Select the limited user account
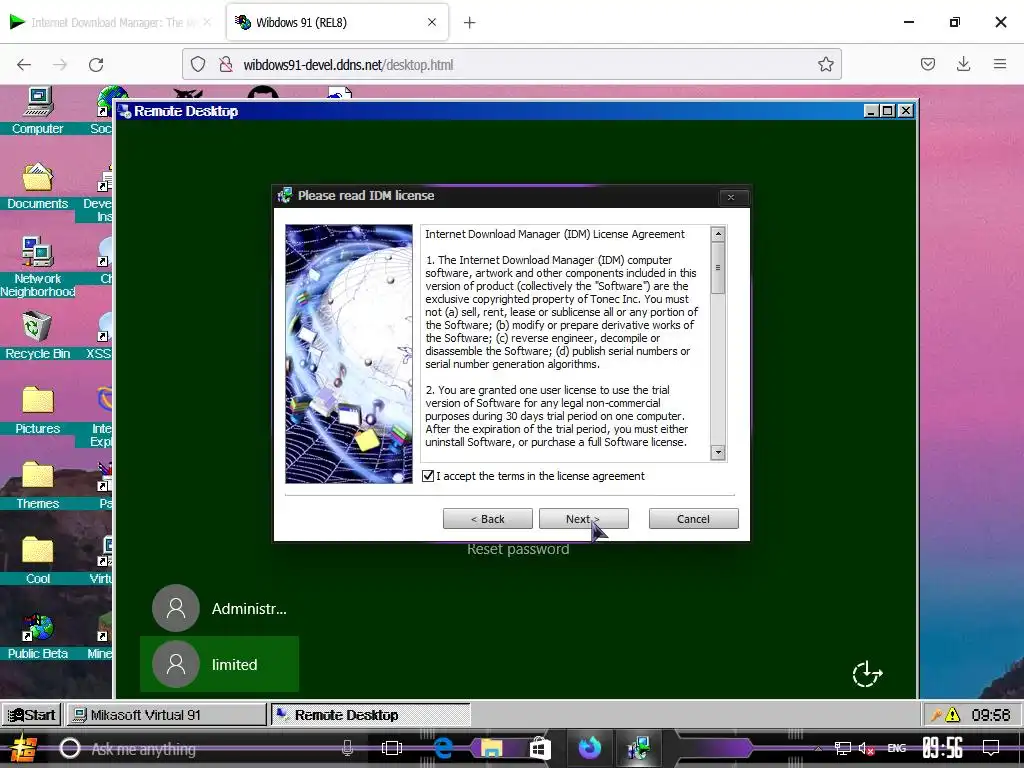1024x768 pixels. pos(219,664)
